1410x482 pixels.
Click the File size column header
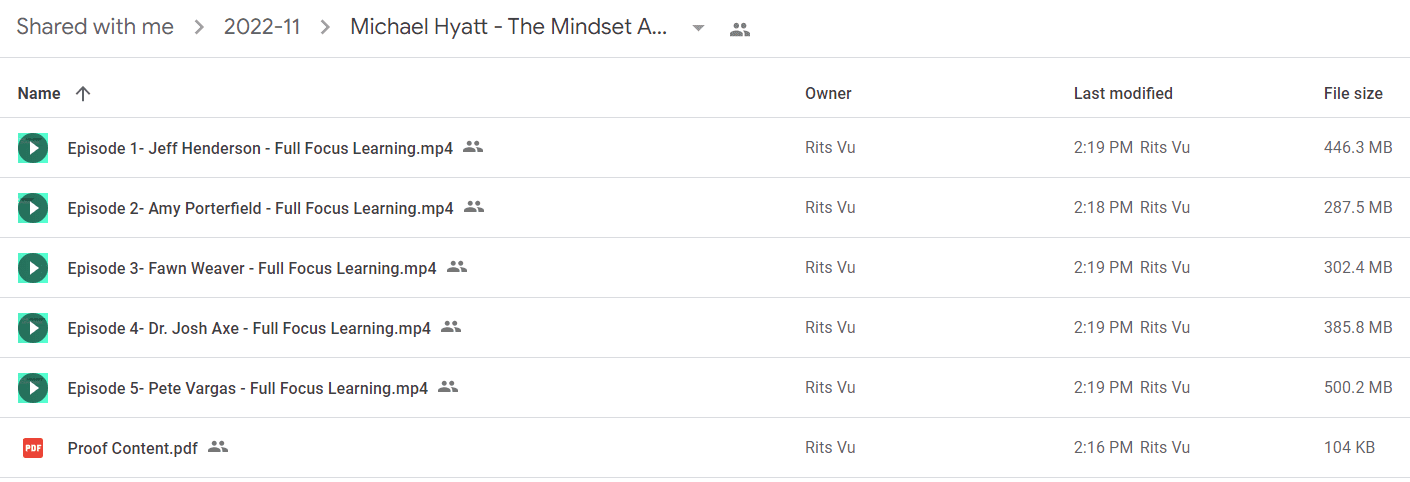(1353, 93)
